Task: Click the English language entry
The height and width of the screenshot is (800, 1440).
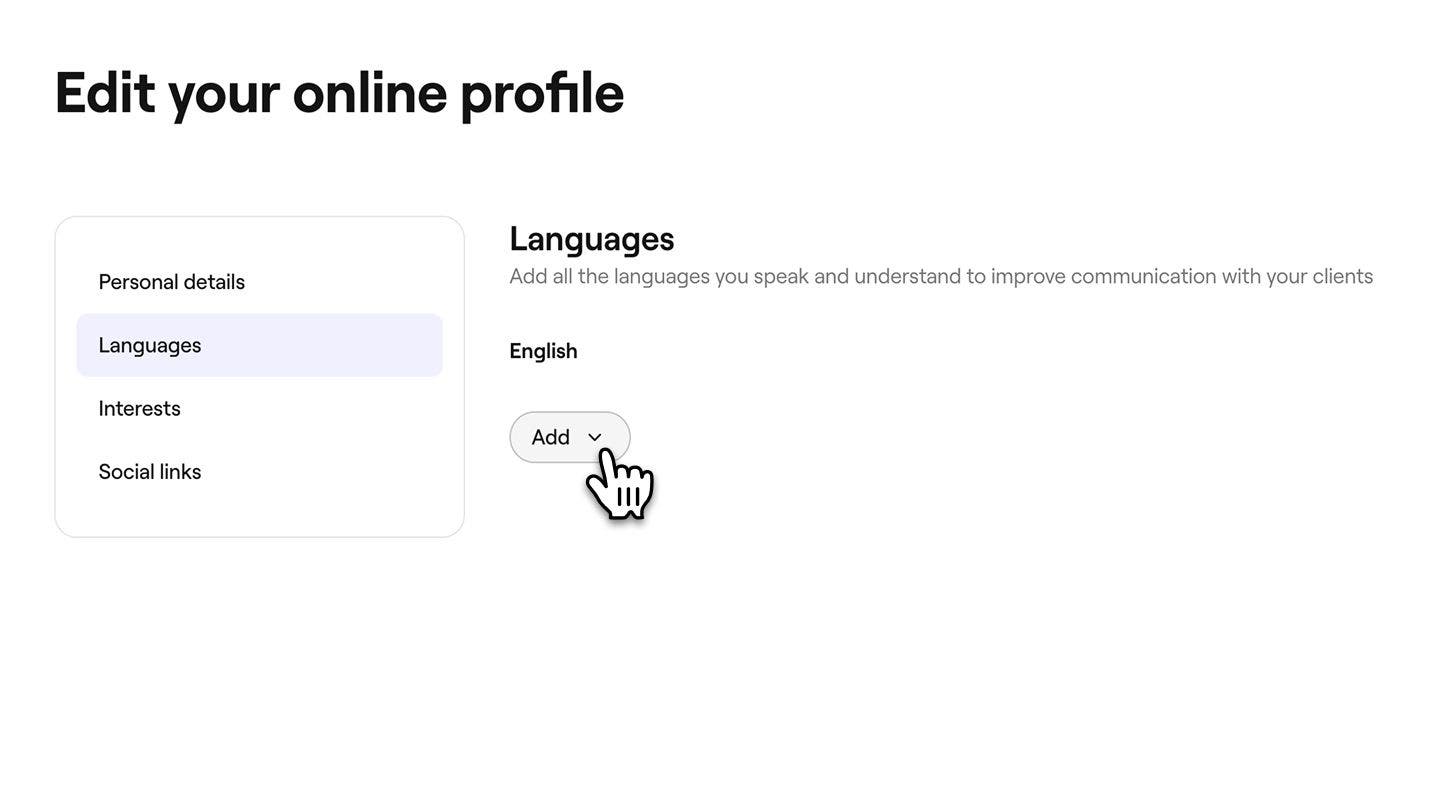Action: pyautogui.click(x=543, y=351)
